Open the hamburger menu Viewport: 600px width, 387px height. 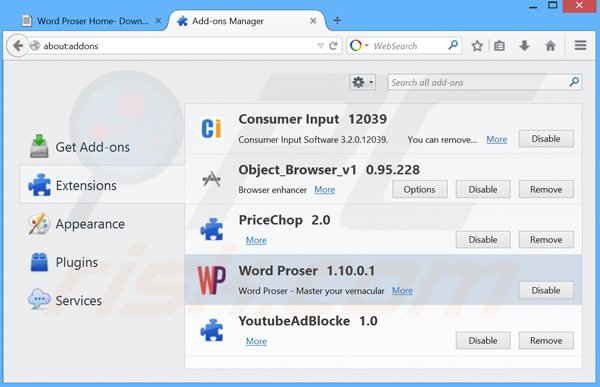point(580,46)
